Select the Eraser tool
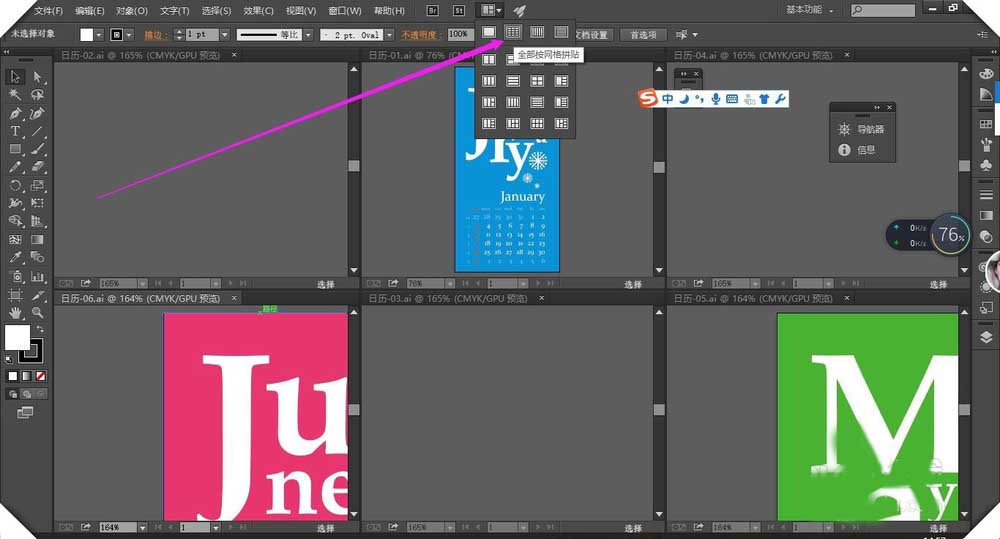The width and height of the screenshot is (1000, 539). click(x=37, y=167)
